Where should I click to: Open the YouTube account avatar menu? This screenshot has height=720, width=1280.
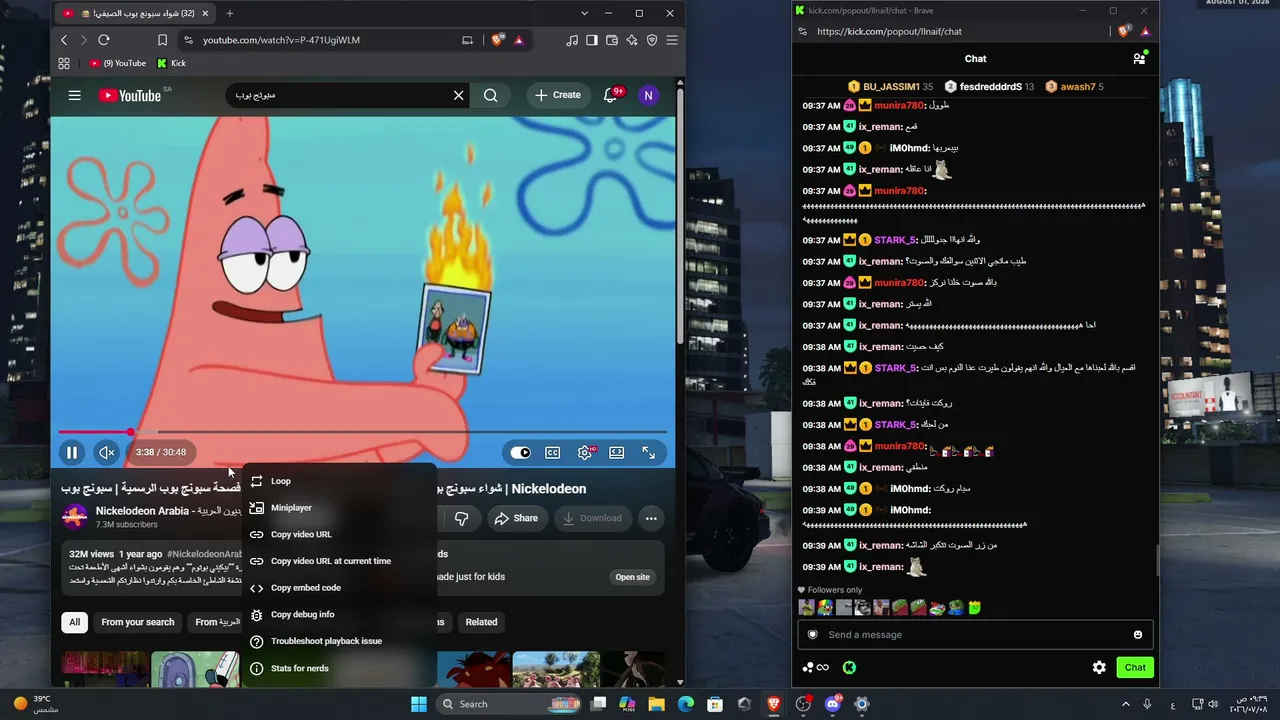(648, 95)
